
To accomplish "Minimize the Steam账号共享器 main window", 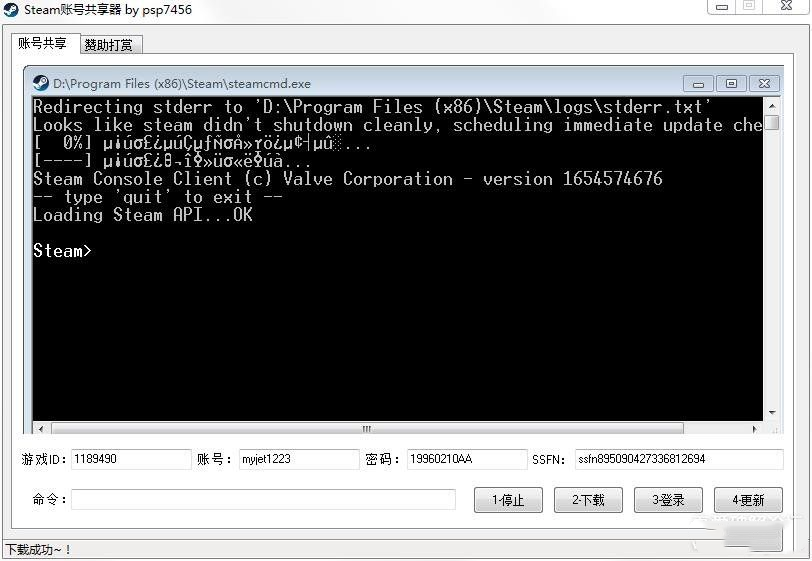I will [x=722, y=7].
